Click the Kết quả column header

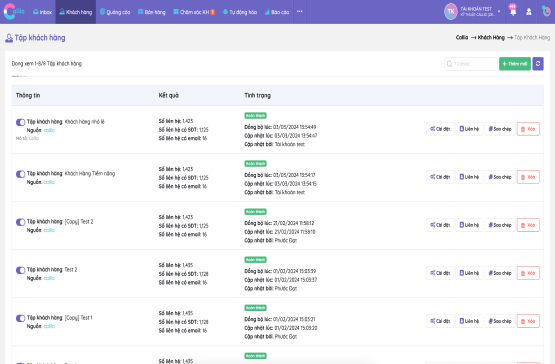(168, 95)
